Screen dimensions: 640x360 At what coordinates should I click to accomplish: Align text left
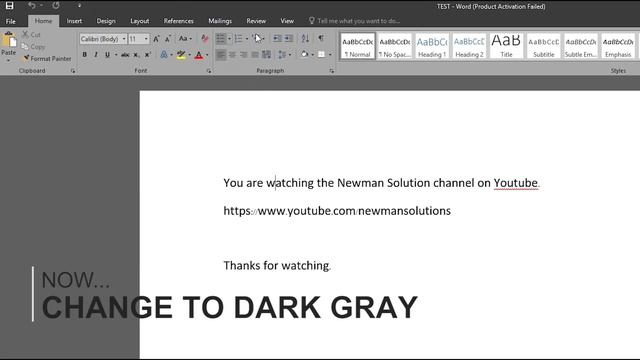coord(221,55)
